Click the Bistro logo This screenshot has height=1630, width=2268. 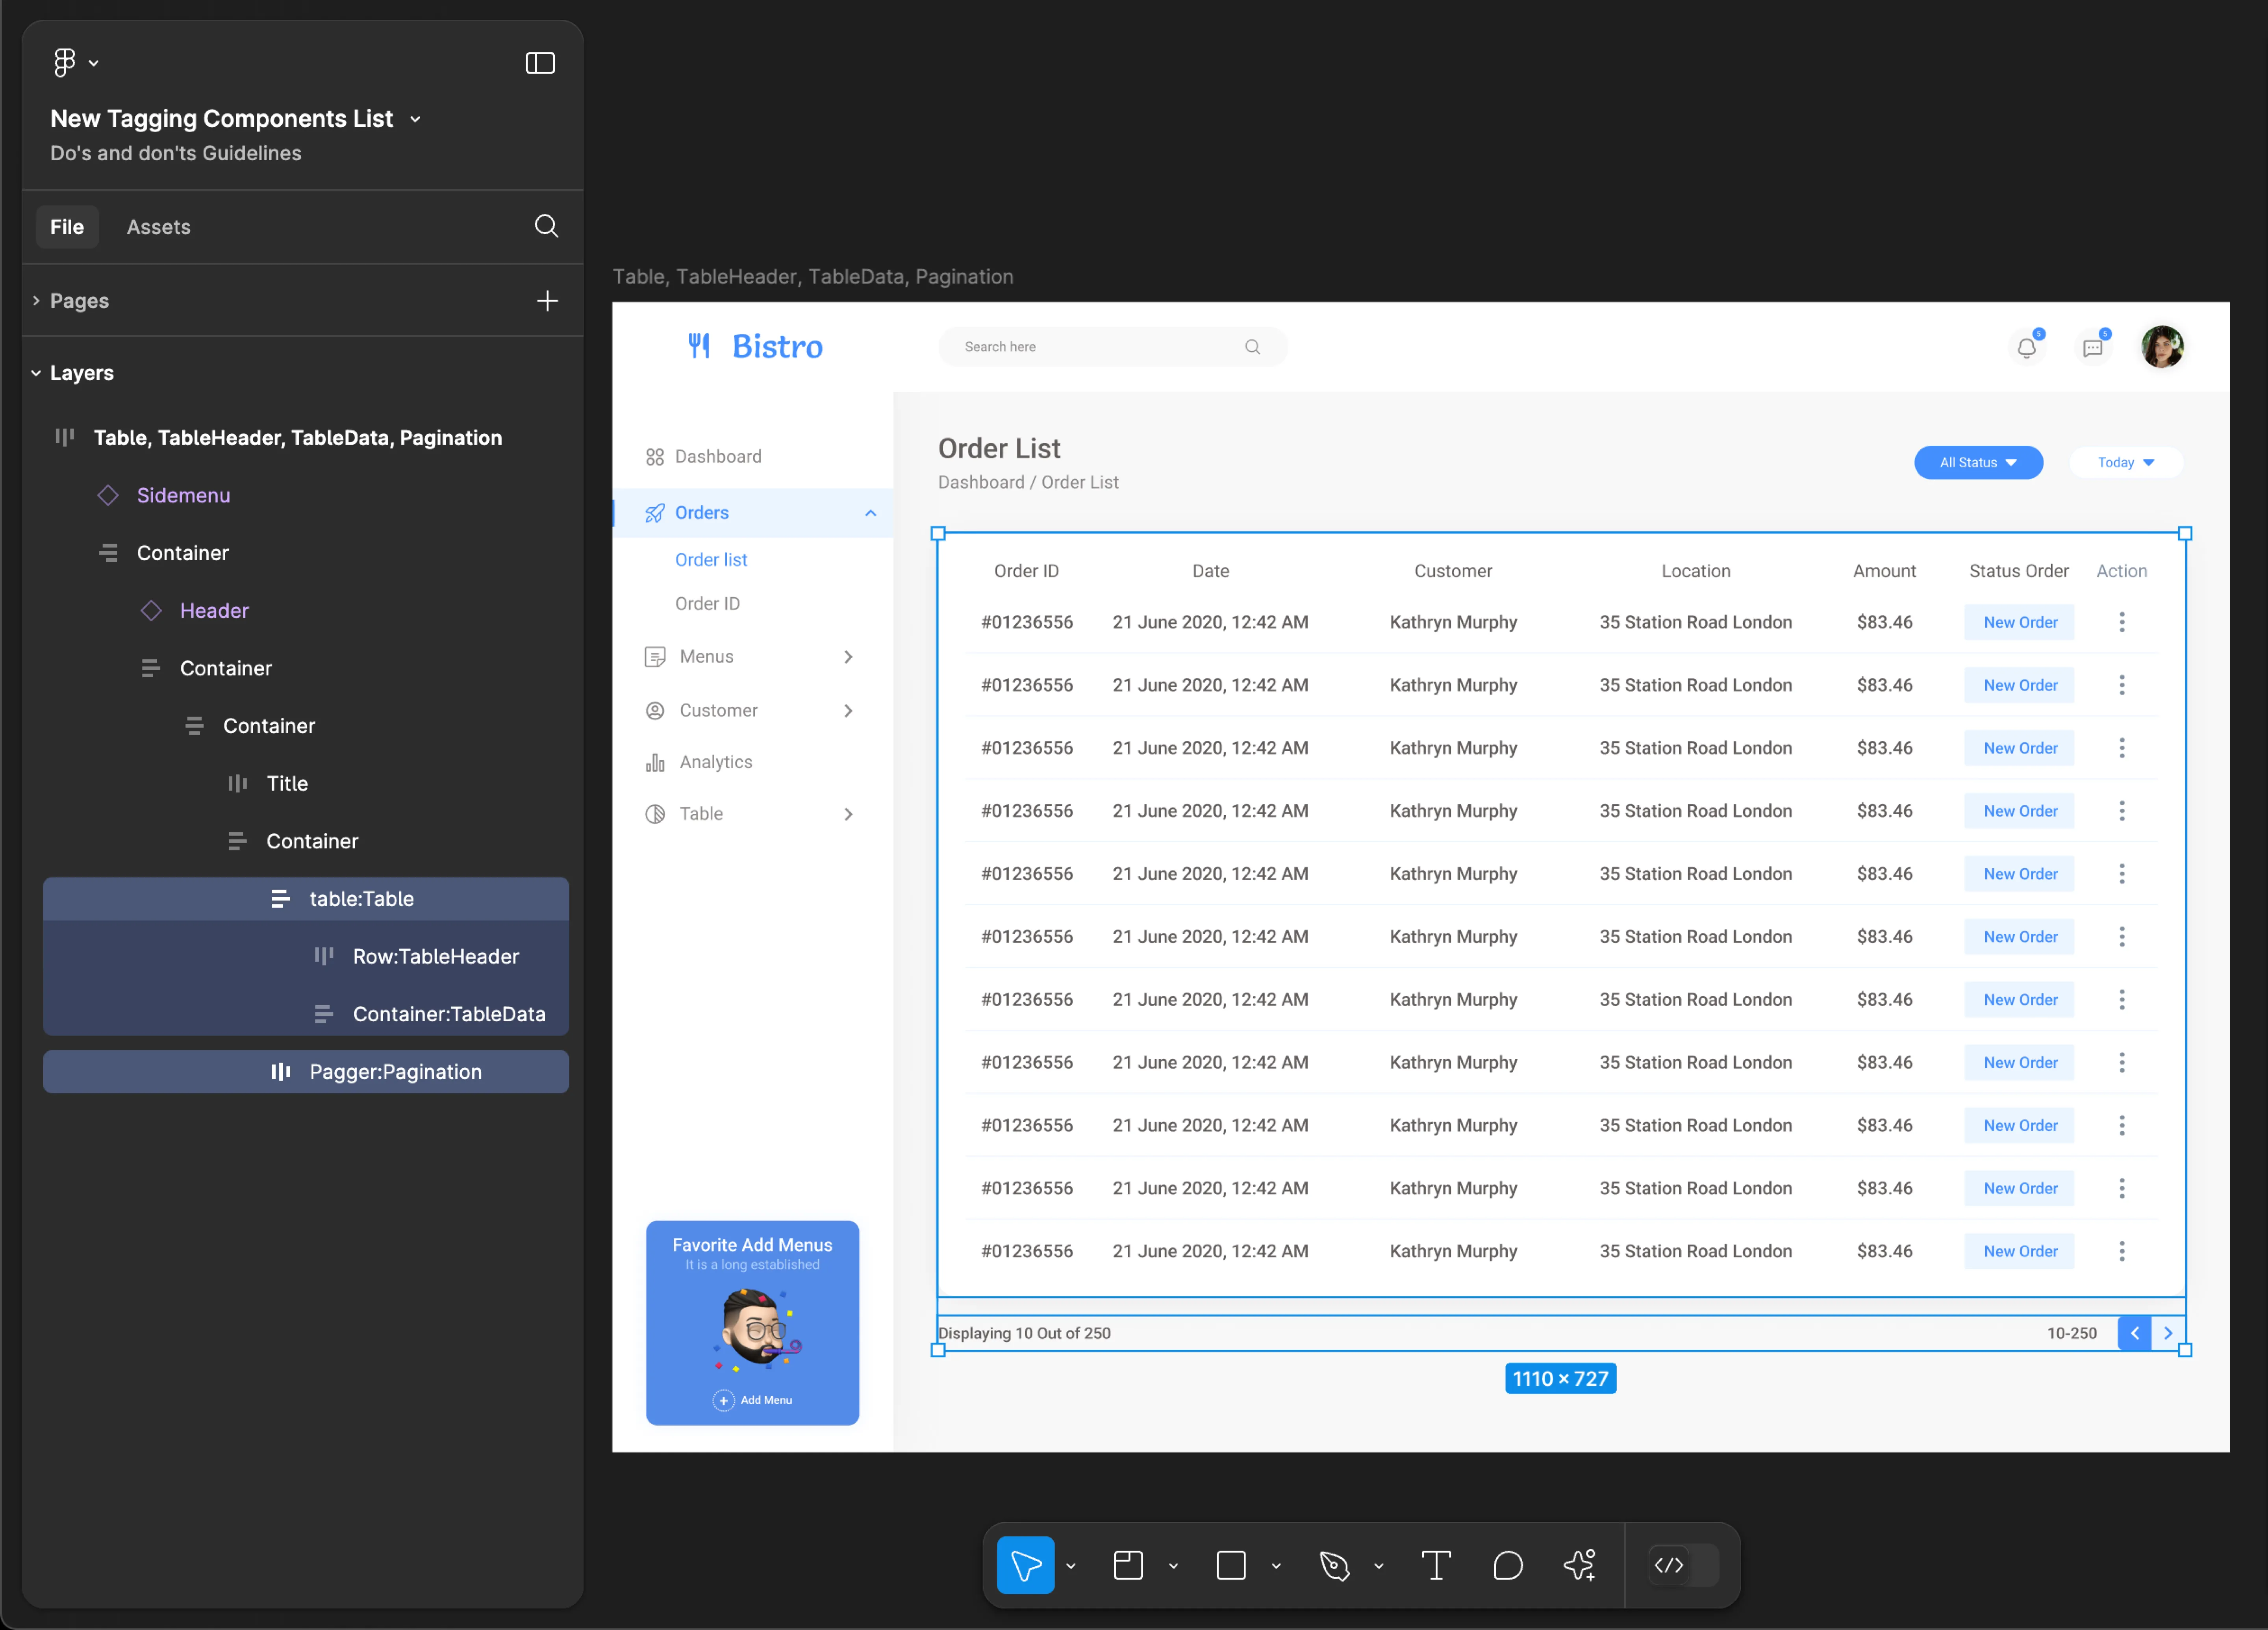tap(755, 346)
